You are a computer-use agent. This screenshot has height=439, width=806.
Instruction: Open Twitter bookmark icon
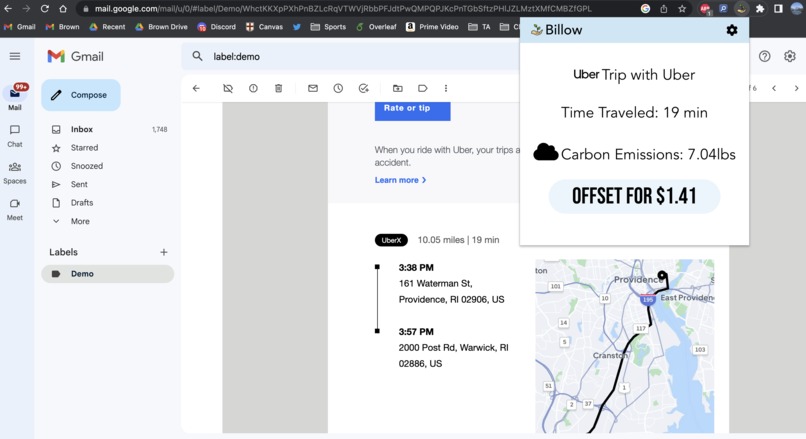point(297,27)
